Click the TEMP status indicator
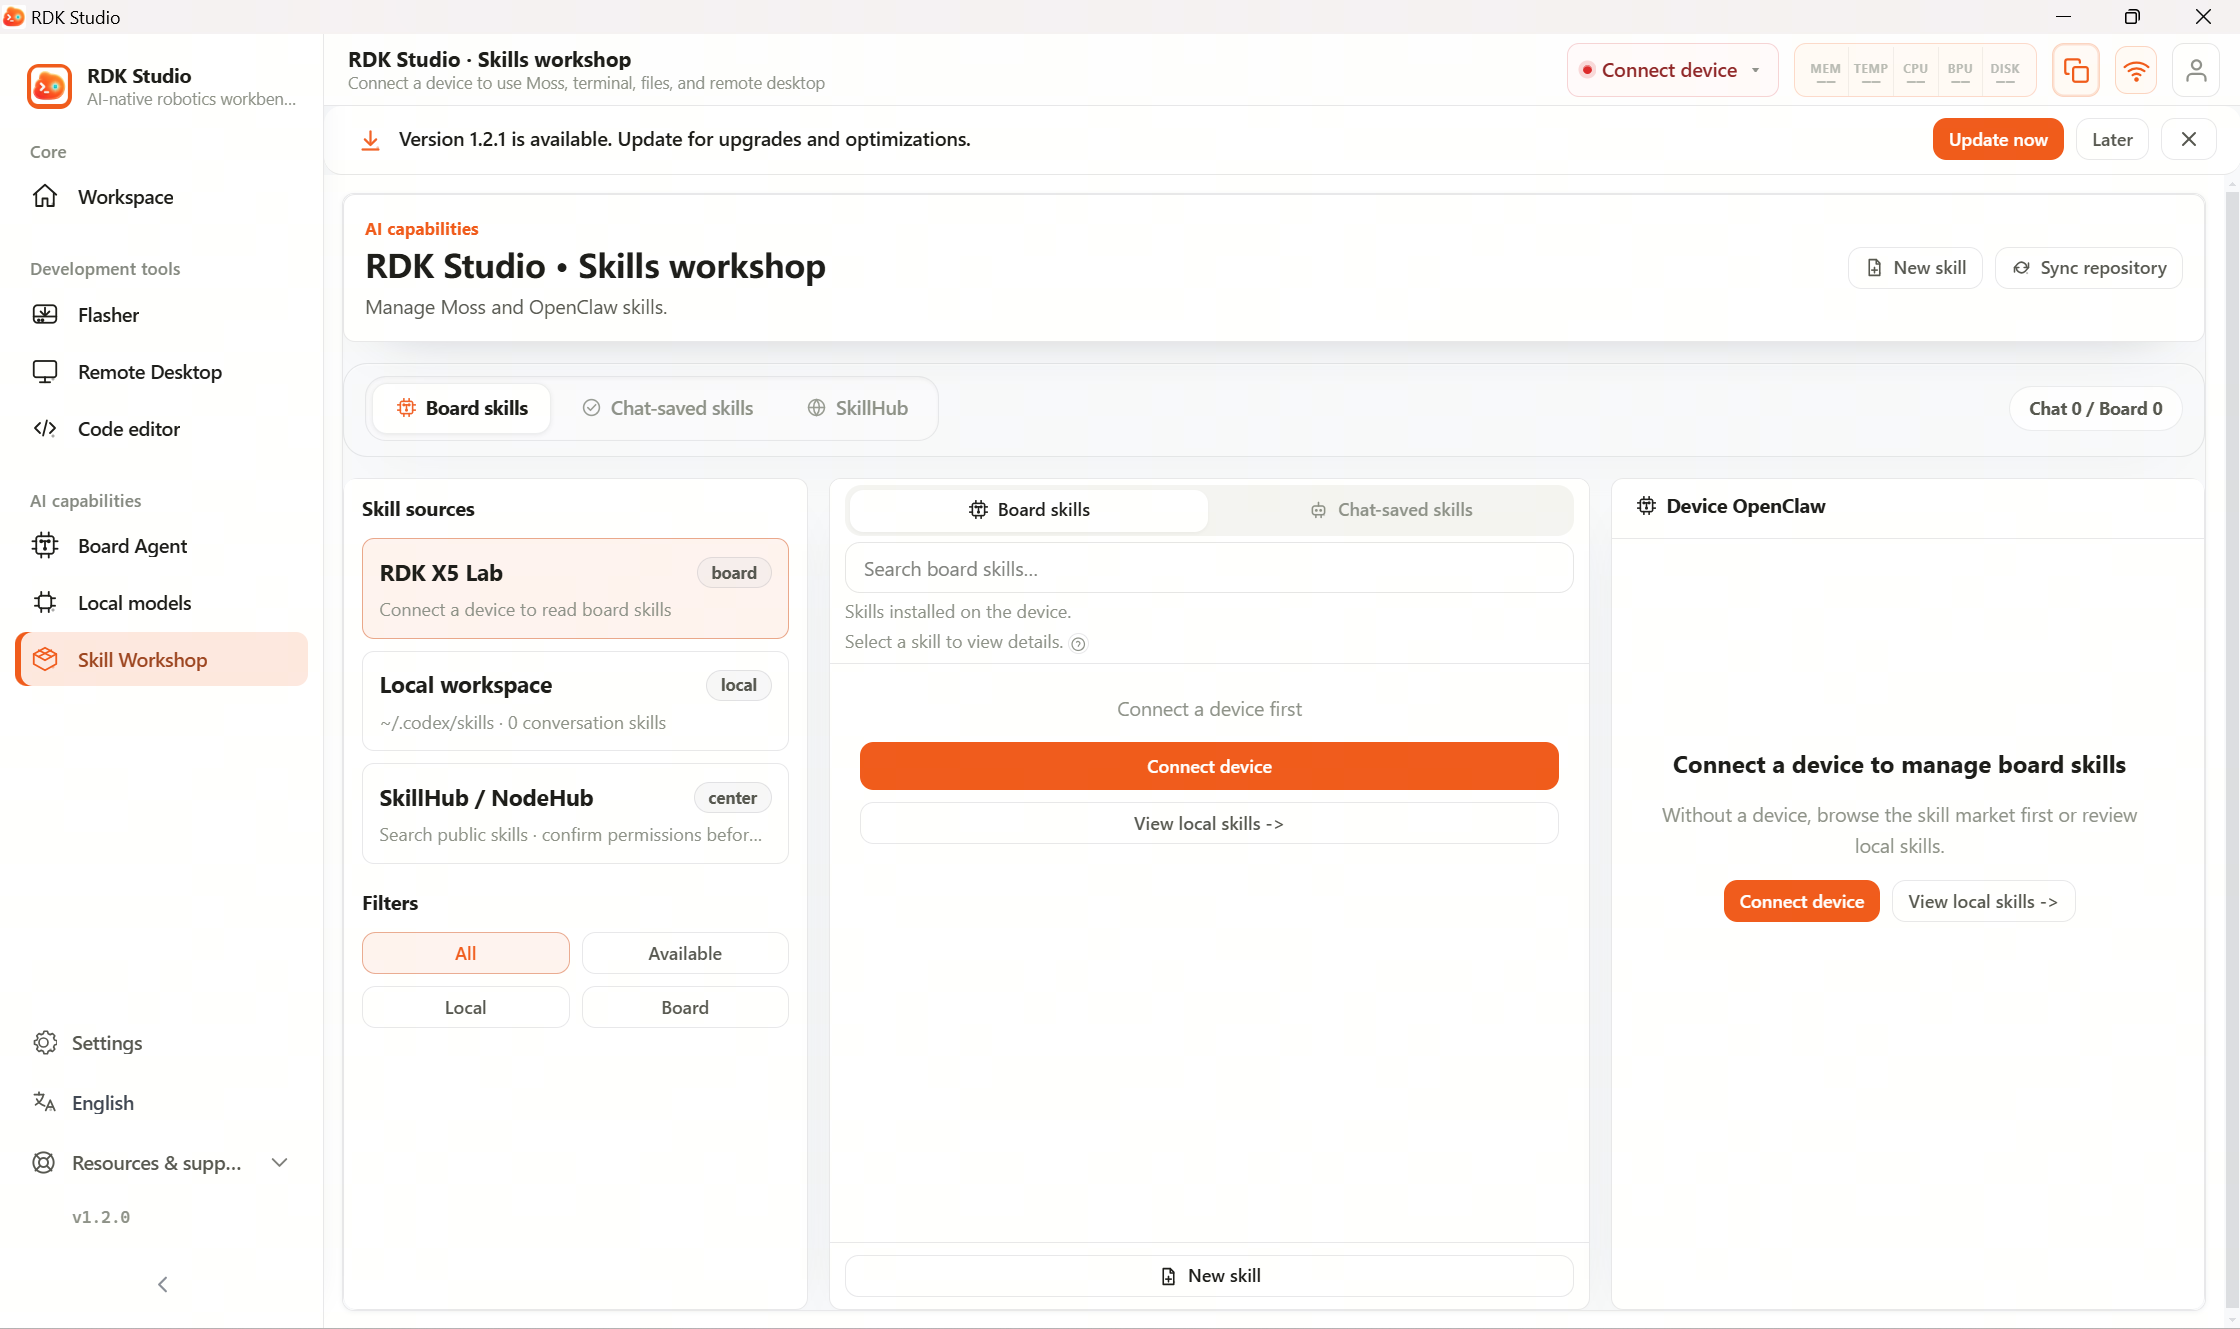Screen dimensions: 2240x1329 pyautogui.click(x=1870, y=71)
